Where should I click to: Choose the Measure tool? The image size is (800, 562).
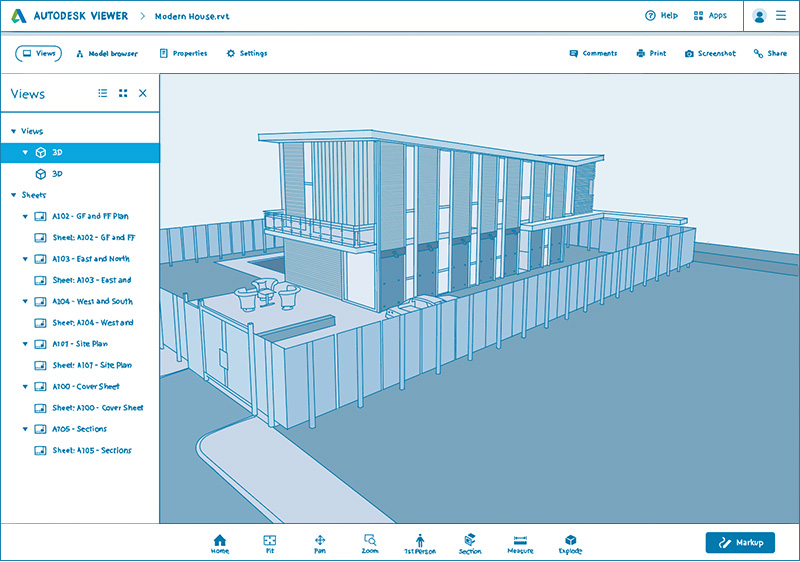[520, 543]
